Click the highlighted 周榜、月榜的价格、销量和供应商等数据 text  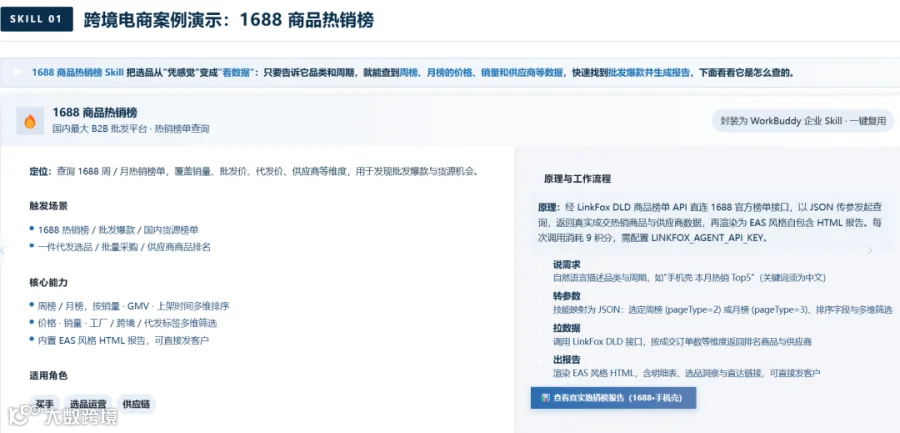[x=481, y=72]
